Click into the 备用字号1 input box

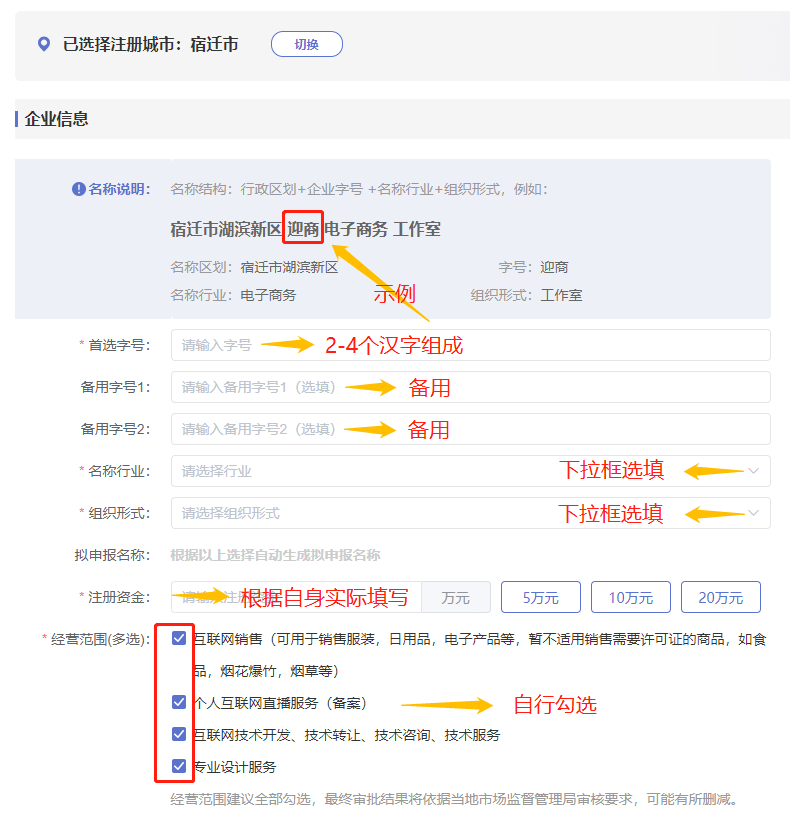click(x=470, y=387)
